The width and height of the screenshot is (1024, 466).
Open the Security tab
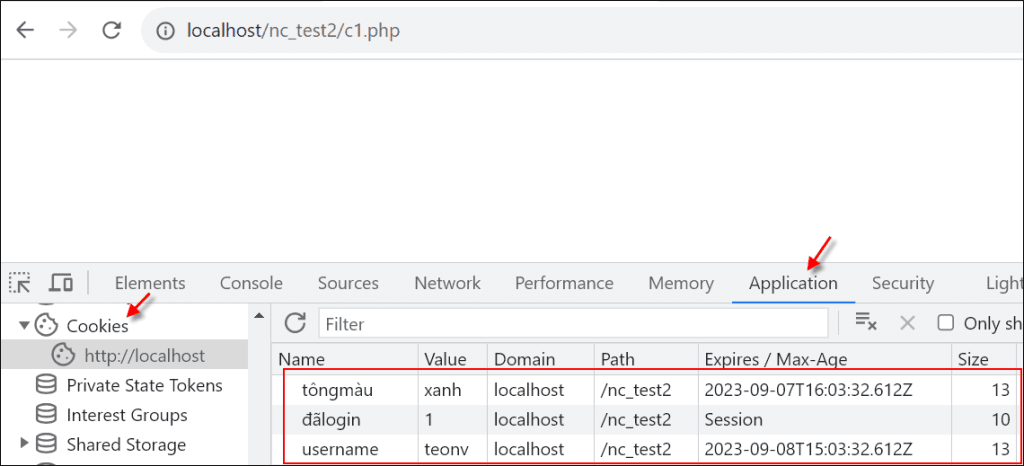point(903,283)
